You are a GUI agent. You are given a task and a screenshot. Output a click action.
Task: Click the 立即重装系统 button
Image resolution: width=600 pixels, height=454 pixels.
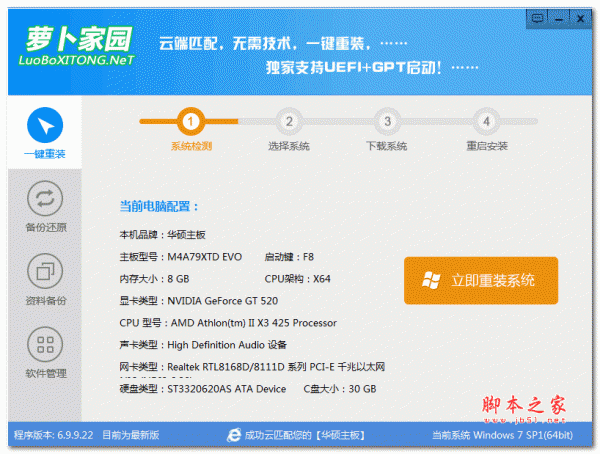click(x=481, y=281)
